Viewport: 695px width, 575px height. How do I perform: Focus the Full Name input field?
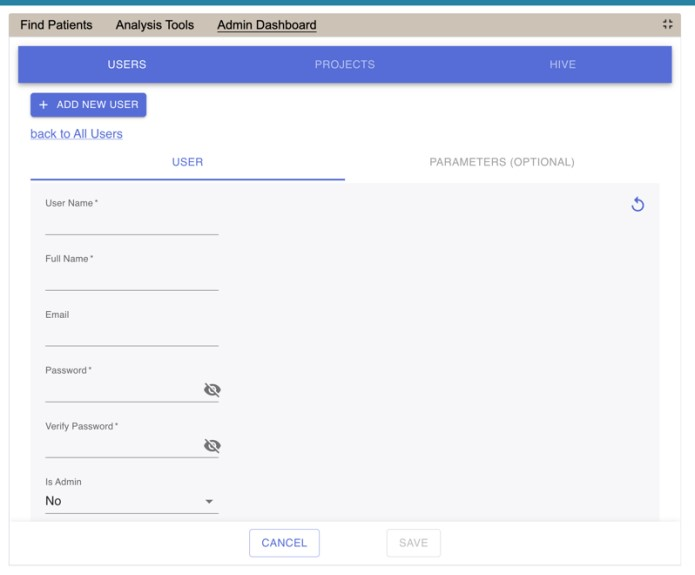(131, 280)
